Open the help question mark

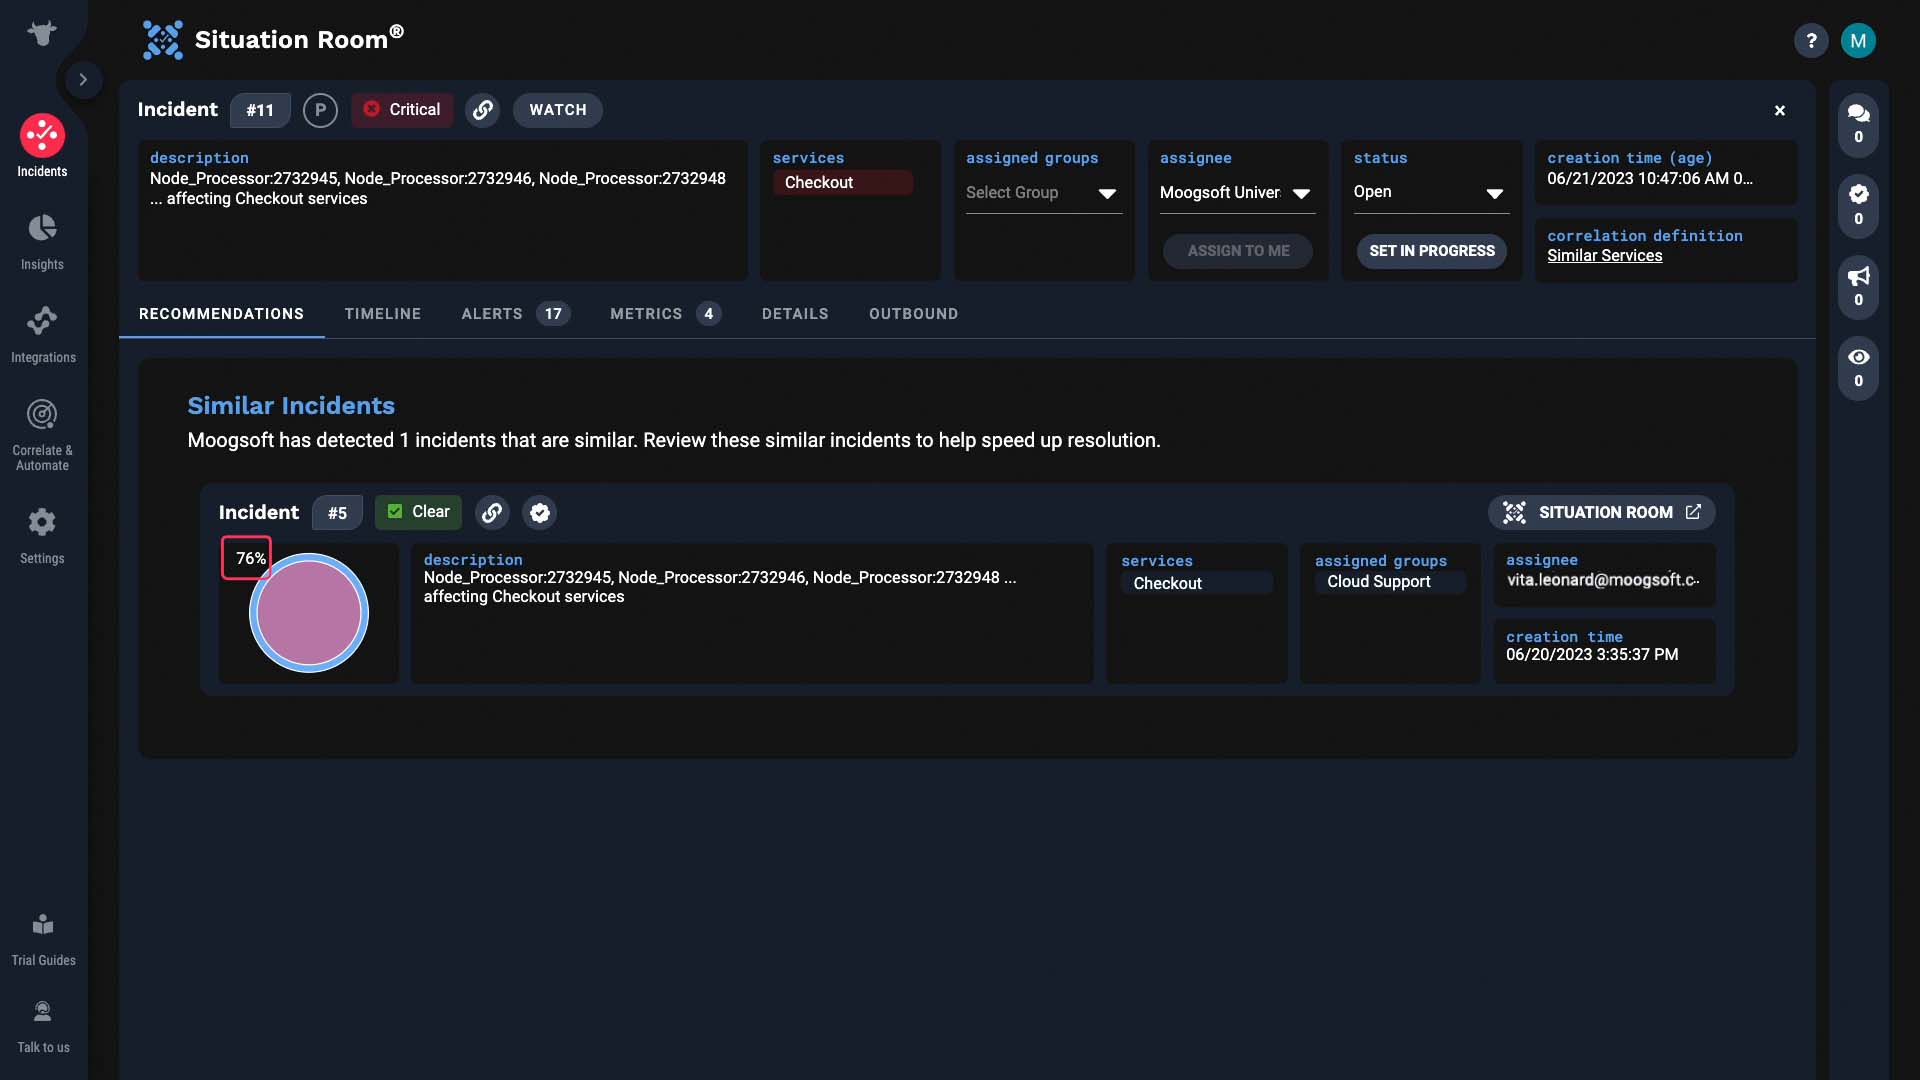1811,41
